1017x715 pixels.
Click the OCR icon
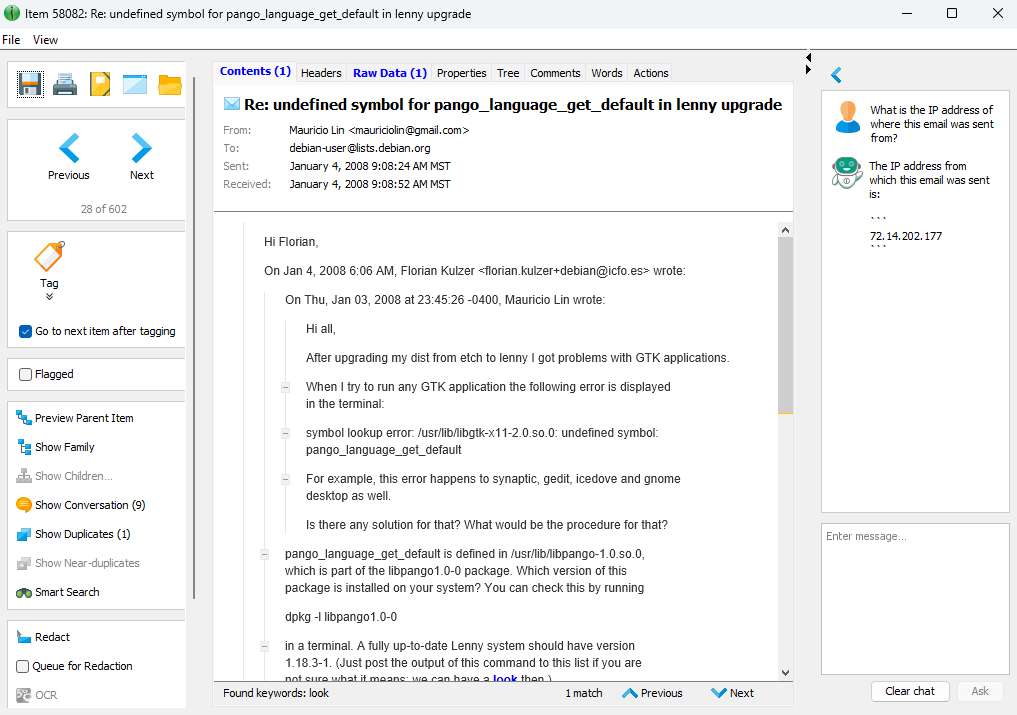pyautogui.click(x=24, y=695)
